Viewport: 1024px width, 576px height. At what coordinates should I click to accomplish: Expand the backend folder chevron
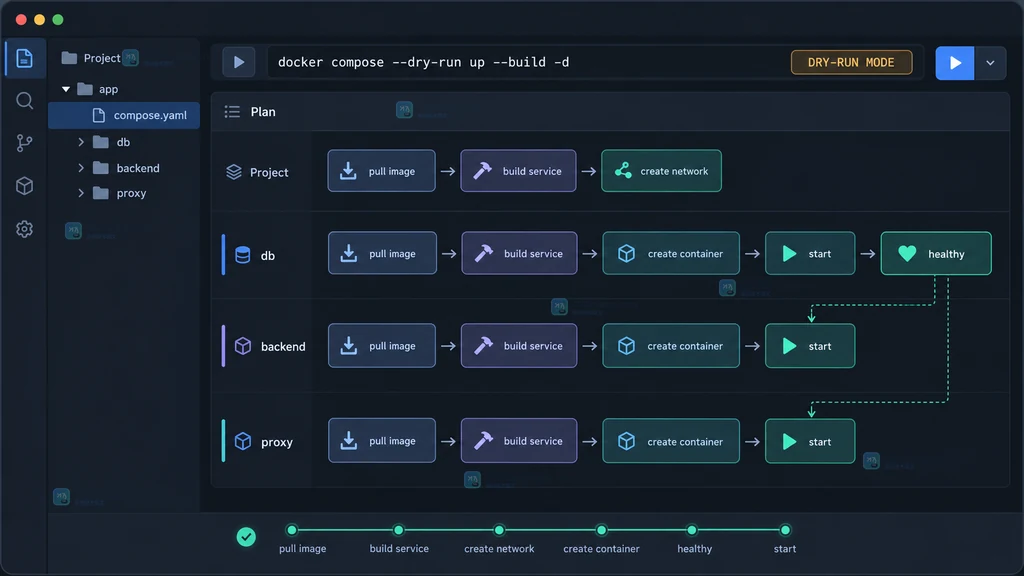point(81,168)
